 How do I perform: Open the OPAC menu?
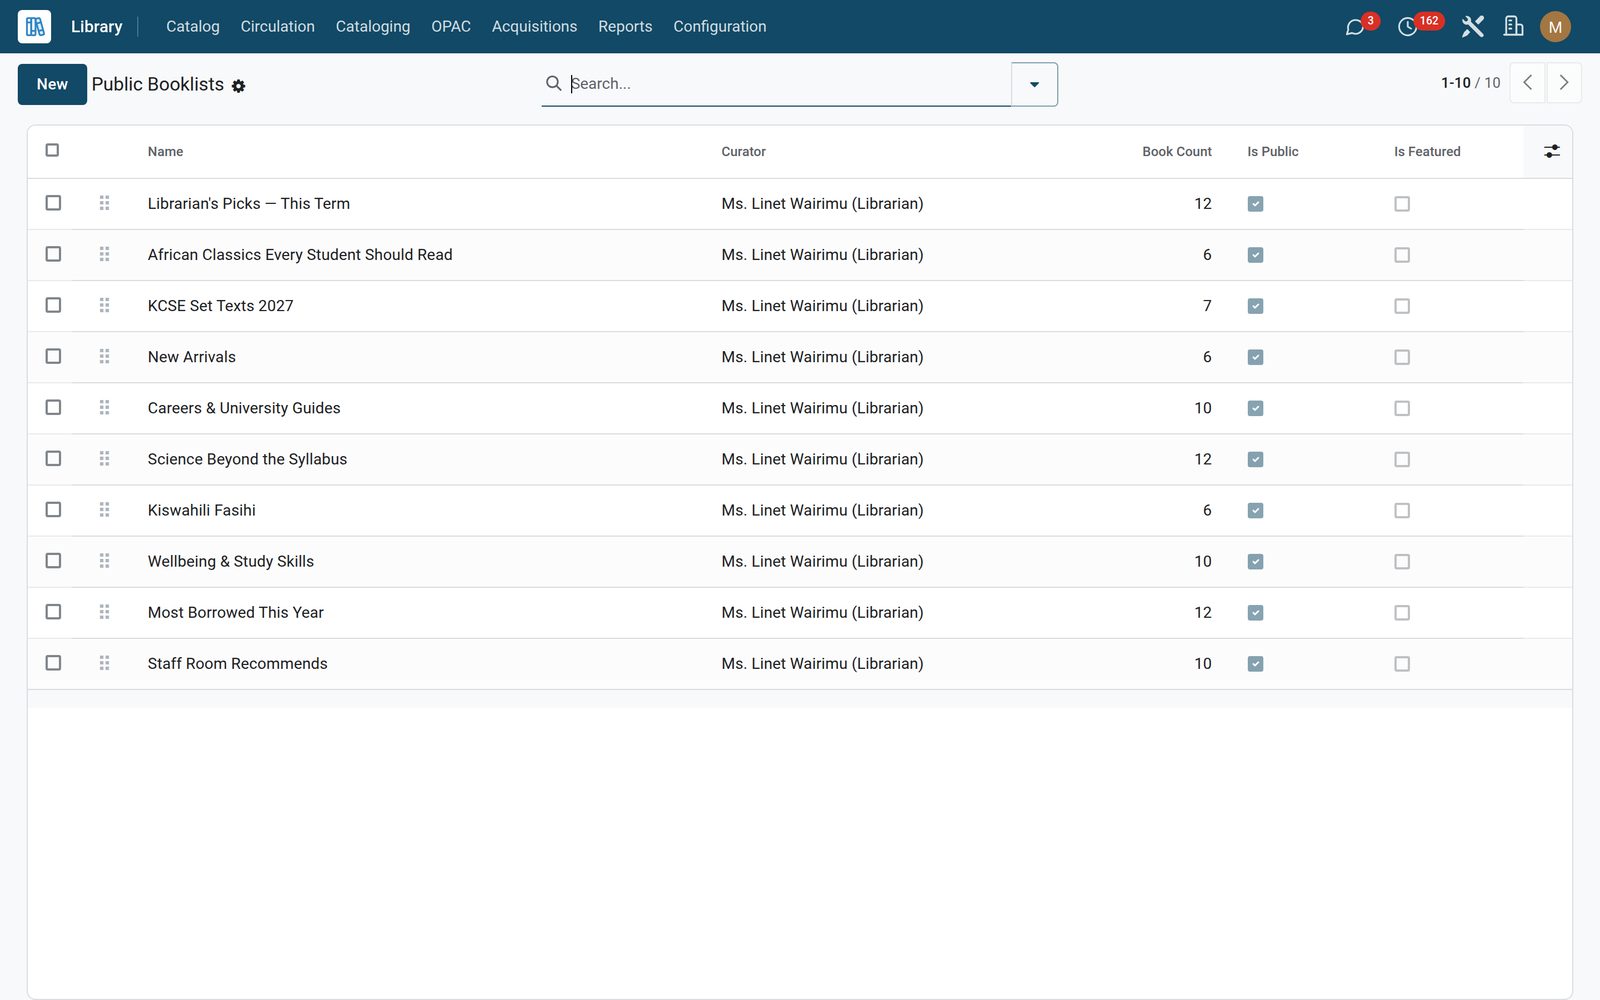(x=451, y=27)
